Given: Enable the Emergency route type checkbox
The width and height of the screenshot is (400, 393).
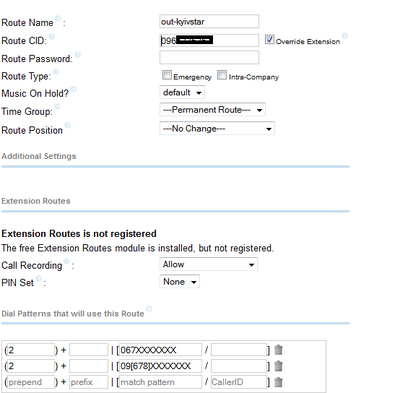Looking at the screenshot, I should click(x=167, y=75).
